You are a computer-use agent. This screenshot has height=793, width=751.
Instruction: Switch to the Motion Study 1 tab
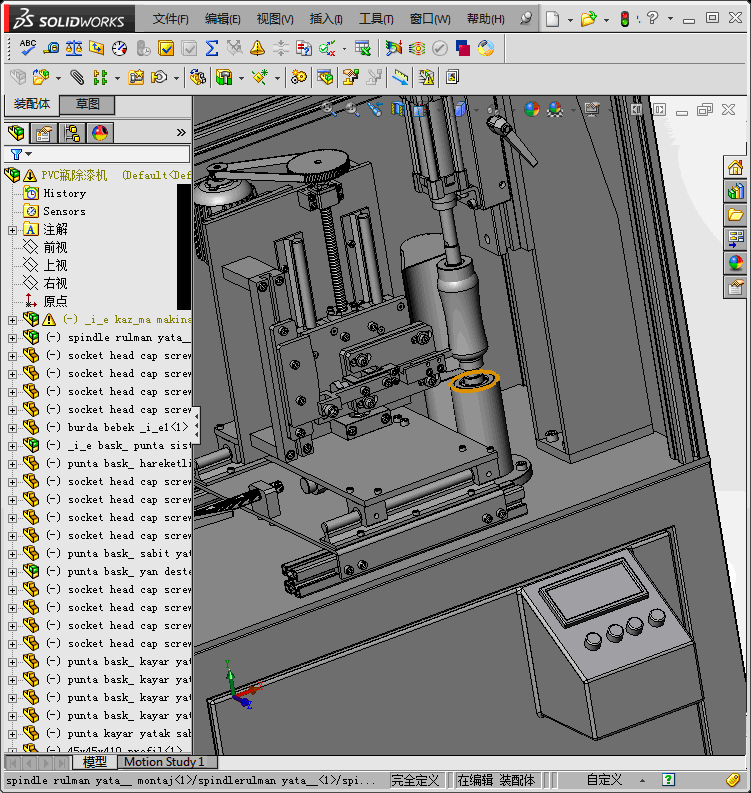164,762
